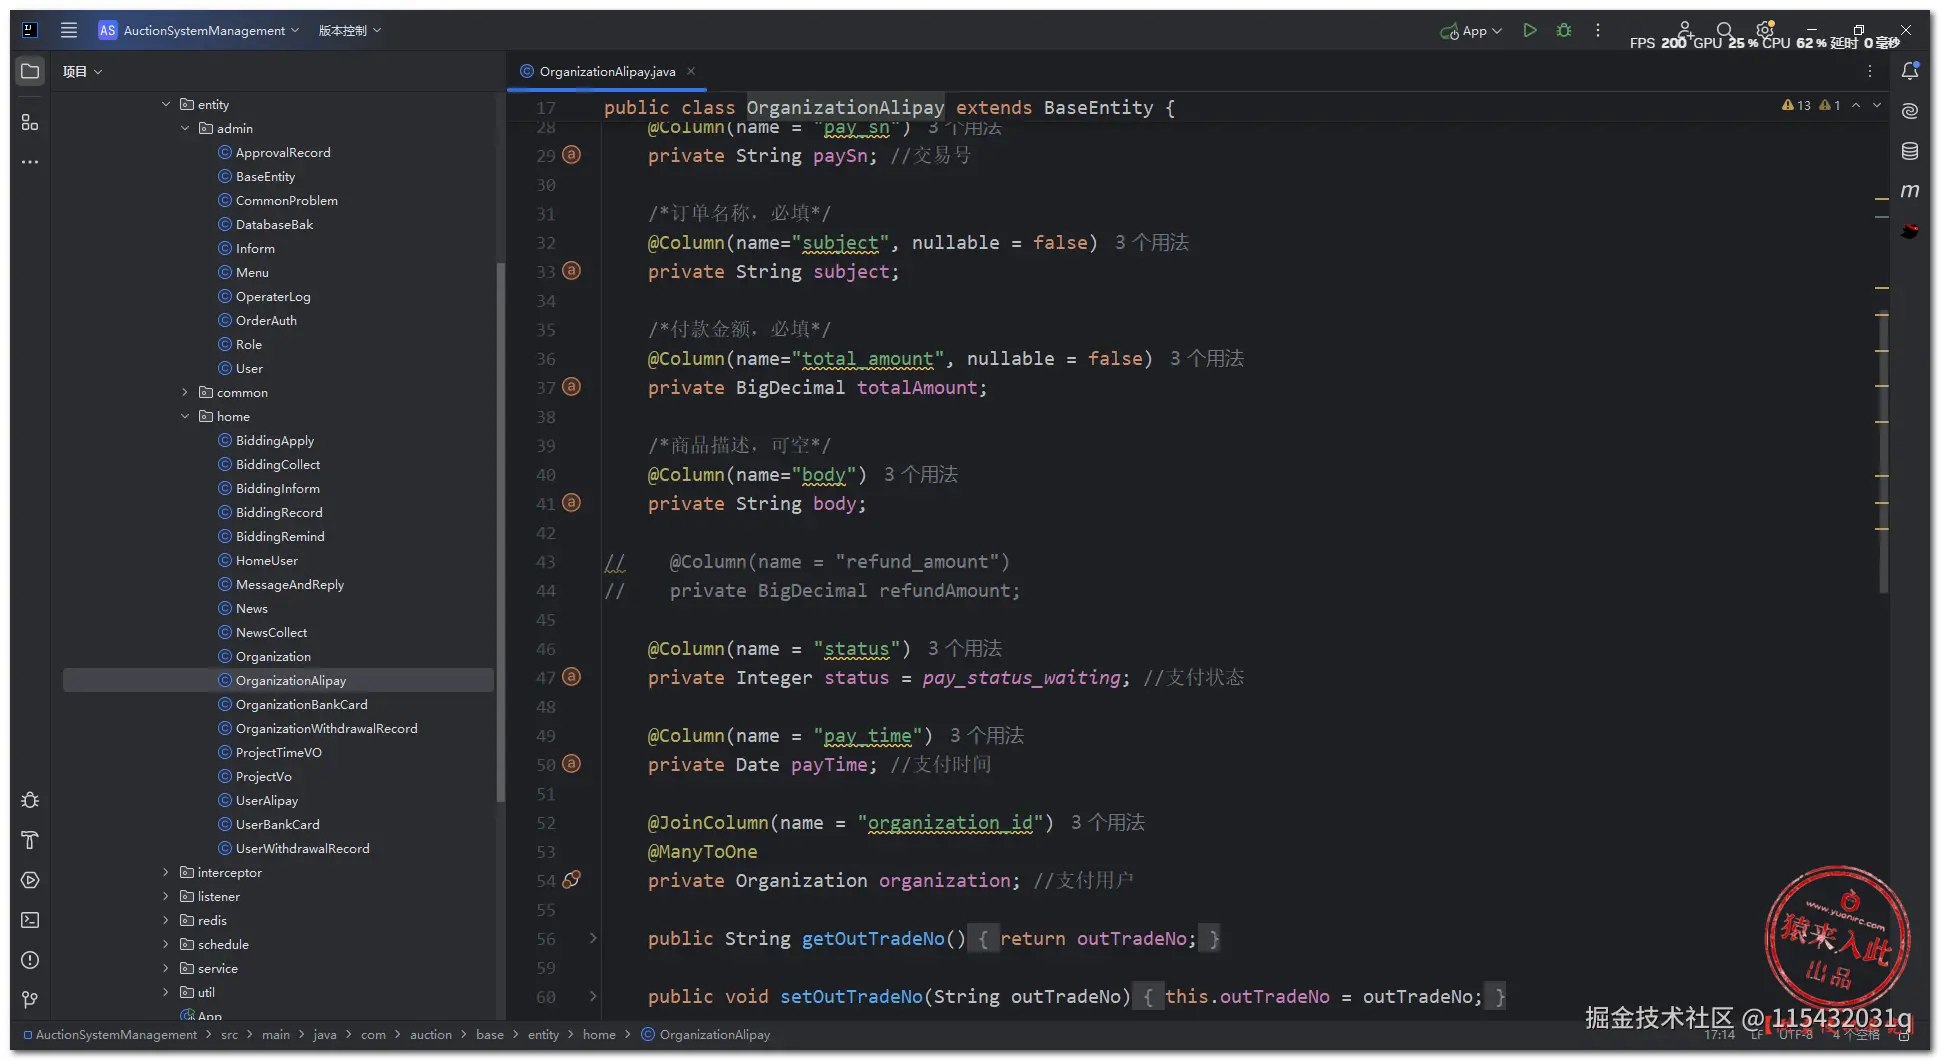Expand the interceptor folder

click(166, 872)
